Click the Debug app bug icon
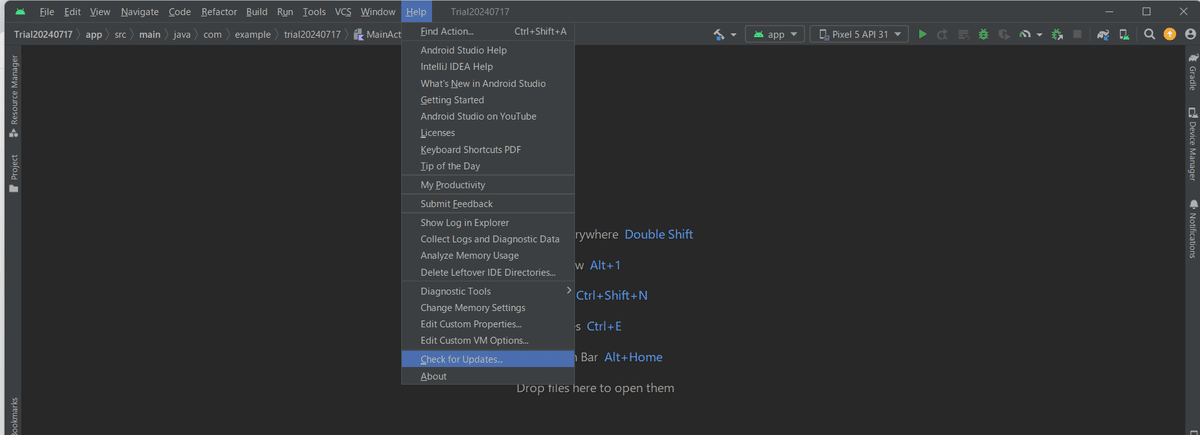Screen dimensions: 1200x435 (x=984, y=34)
